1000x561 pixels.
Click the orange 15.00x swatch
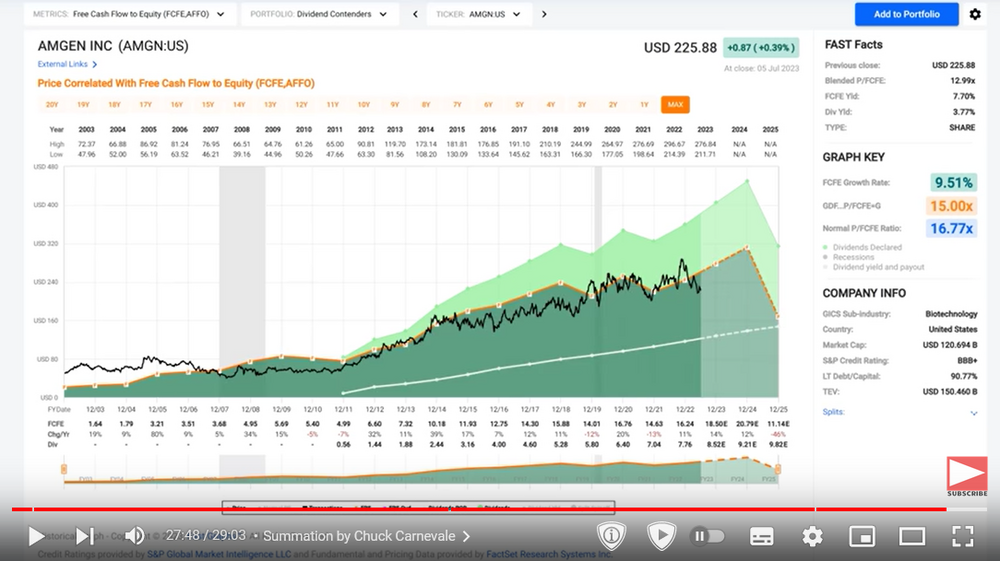pos(952,206)
